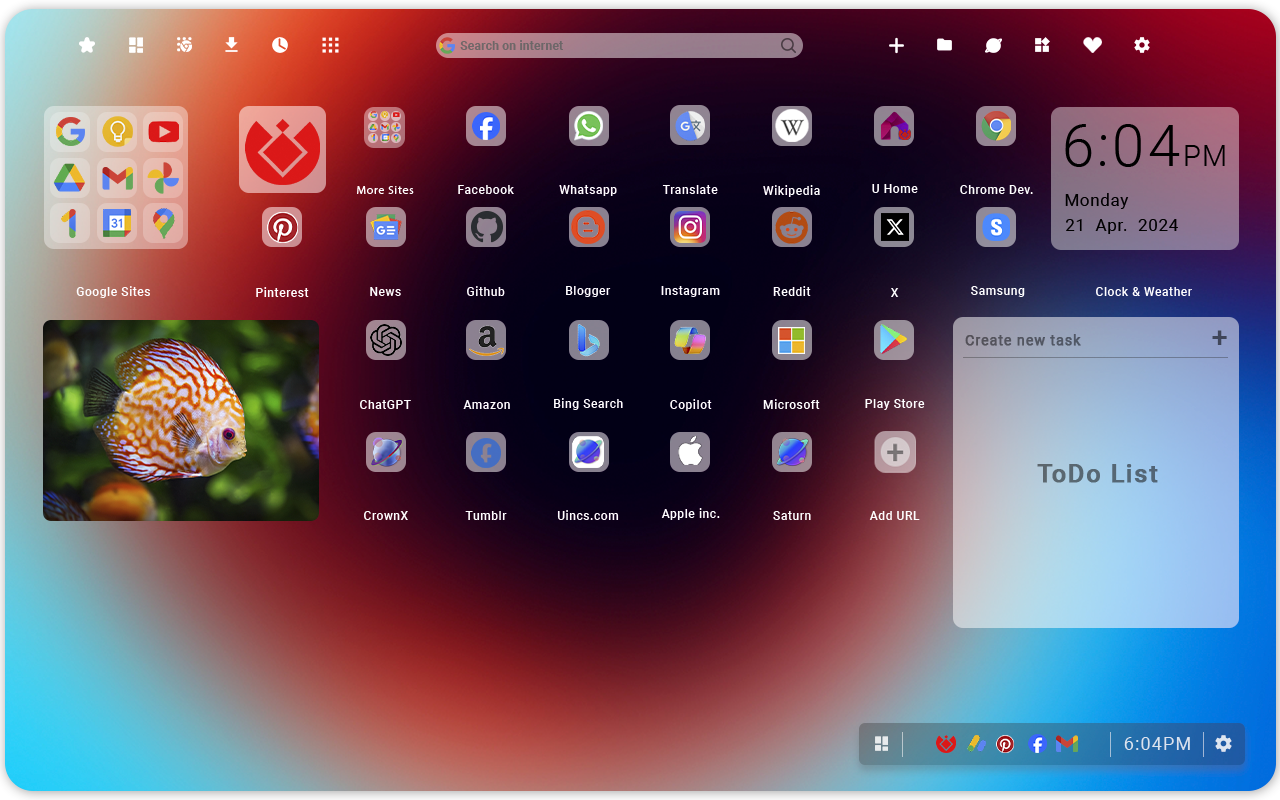
Task: Open history via the clock icon
Action: coord(279,45)
